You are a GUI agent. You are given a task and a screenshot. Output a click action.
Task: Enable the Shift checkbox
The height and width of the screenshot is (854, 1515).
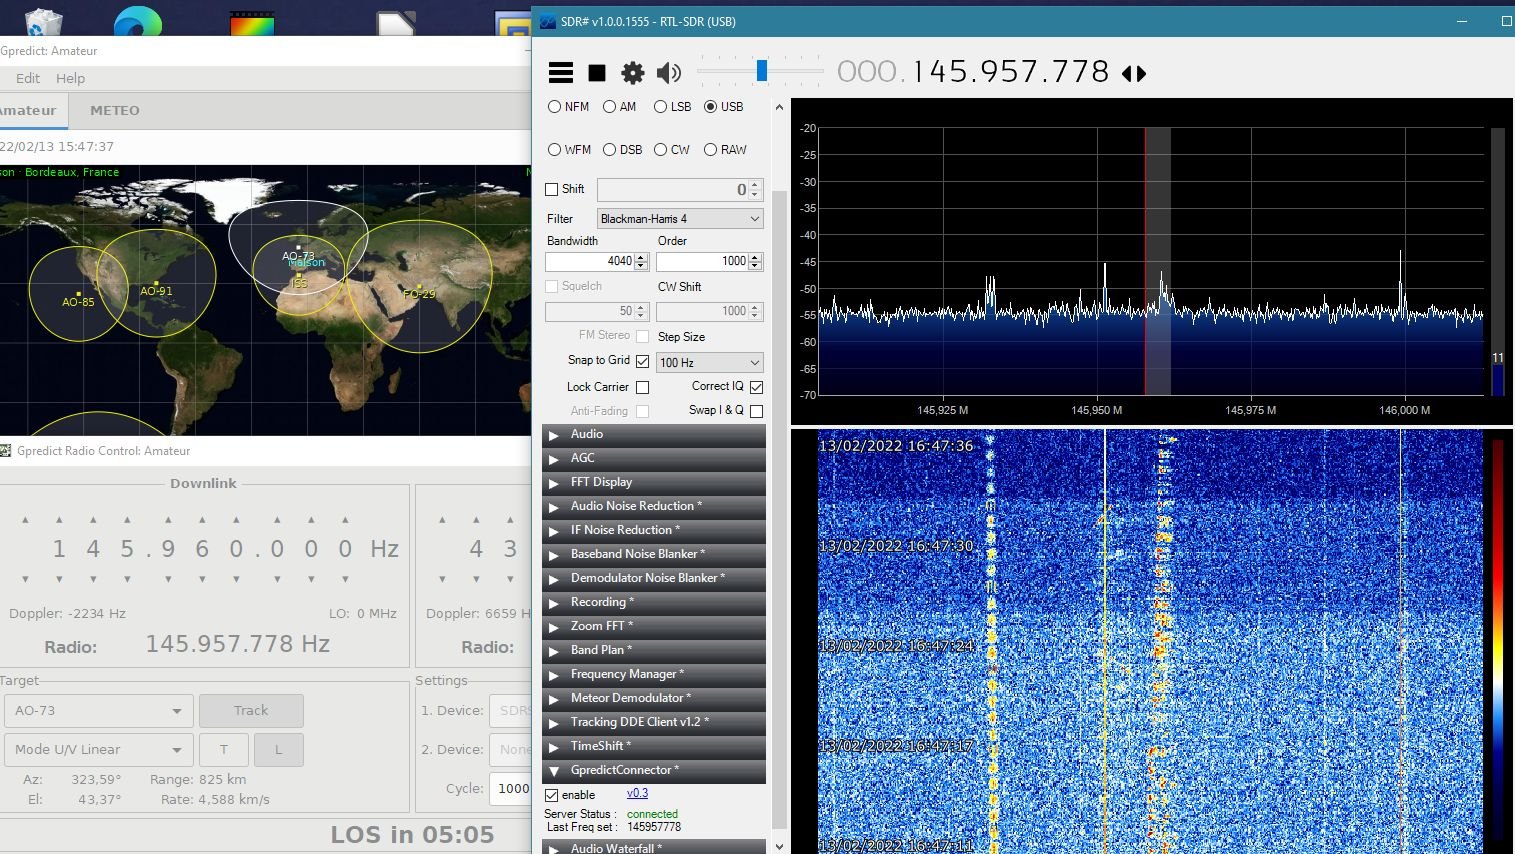[551, 189]
